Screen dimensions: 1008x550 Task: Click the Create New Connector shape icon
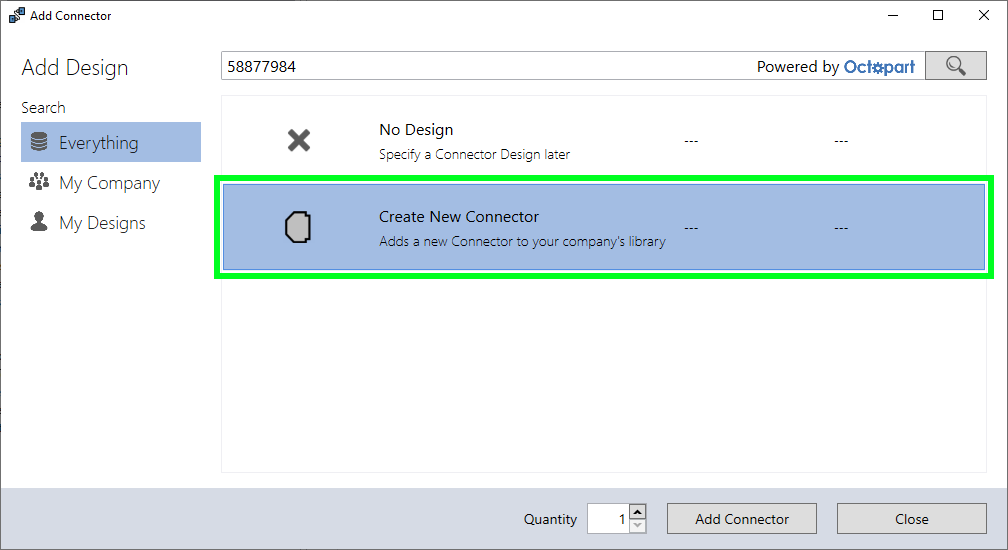tap(298, 227)
